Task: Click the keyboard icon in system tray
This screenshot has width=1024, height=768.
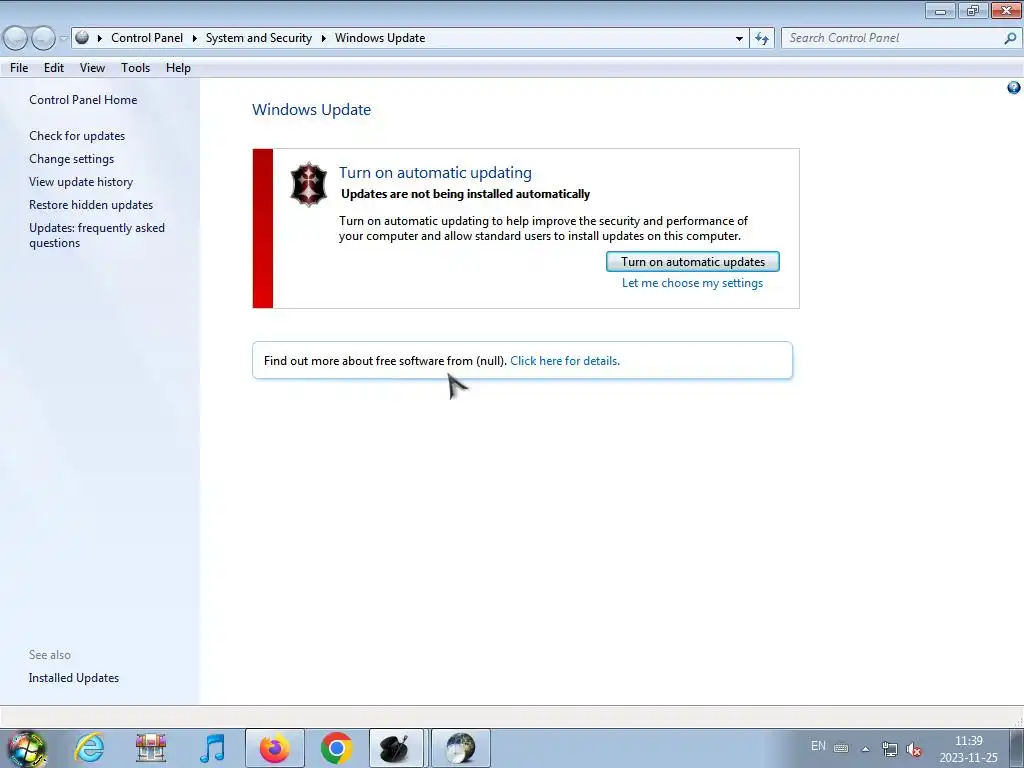Action: point(841,748)
